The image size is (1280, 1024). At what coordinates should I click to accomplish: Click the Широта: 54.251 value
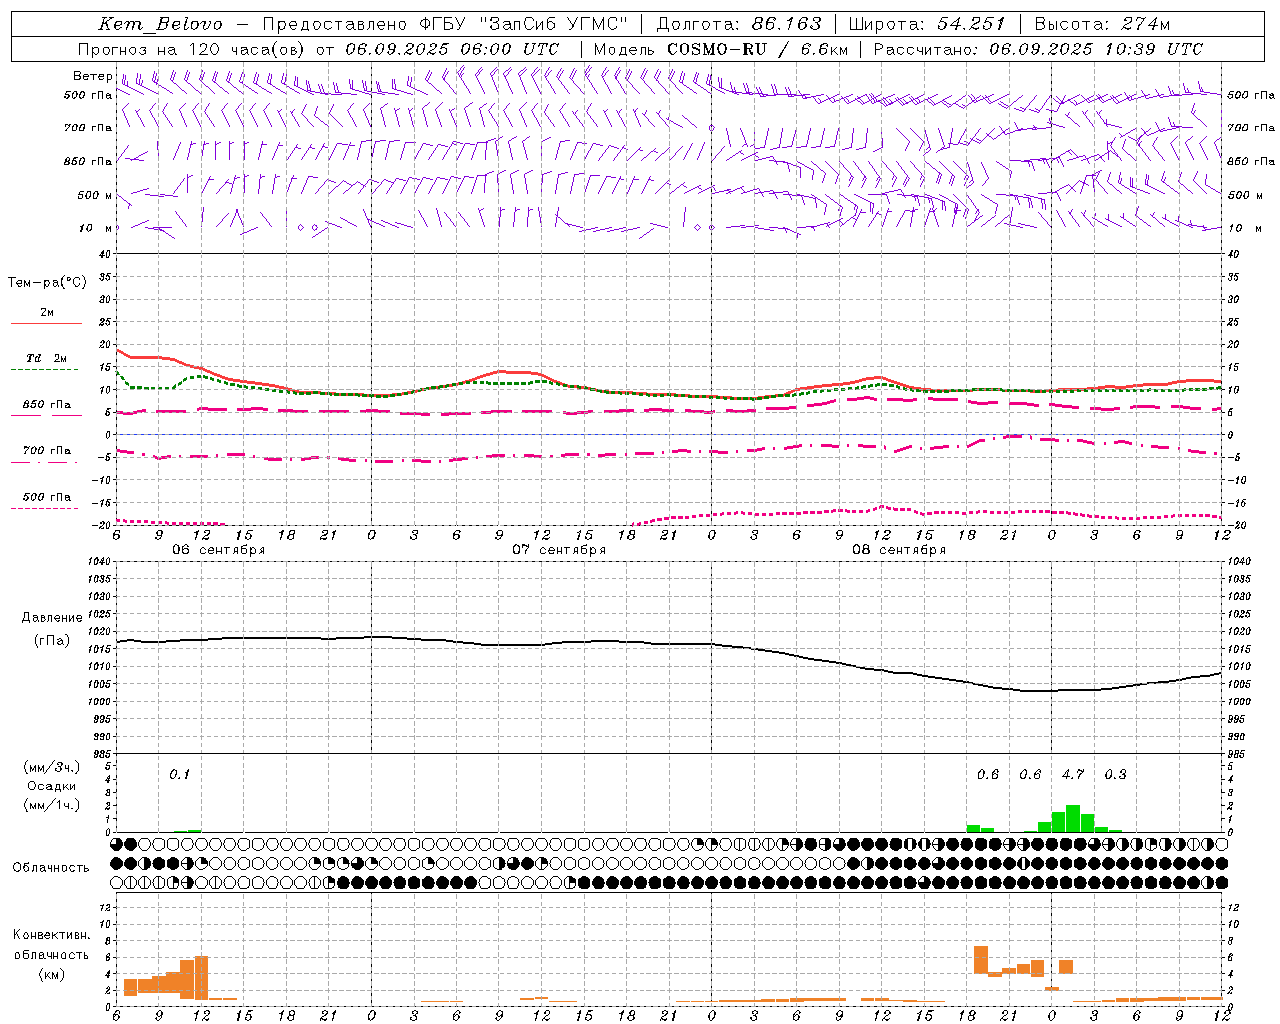tap(927, 24)
